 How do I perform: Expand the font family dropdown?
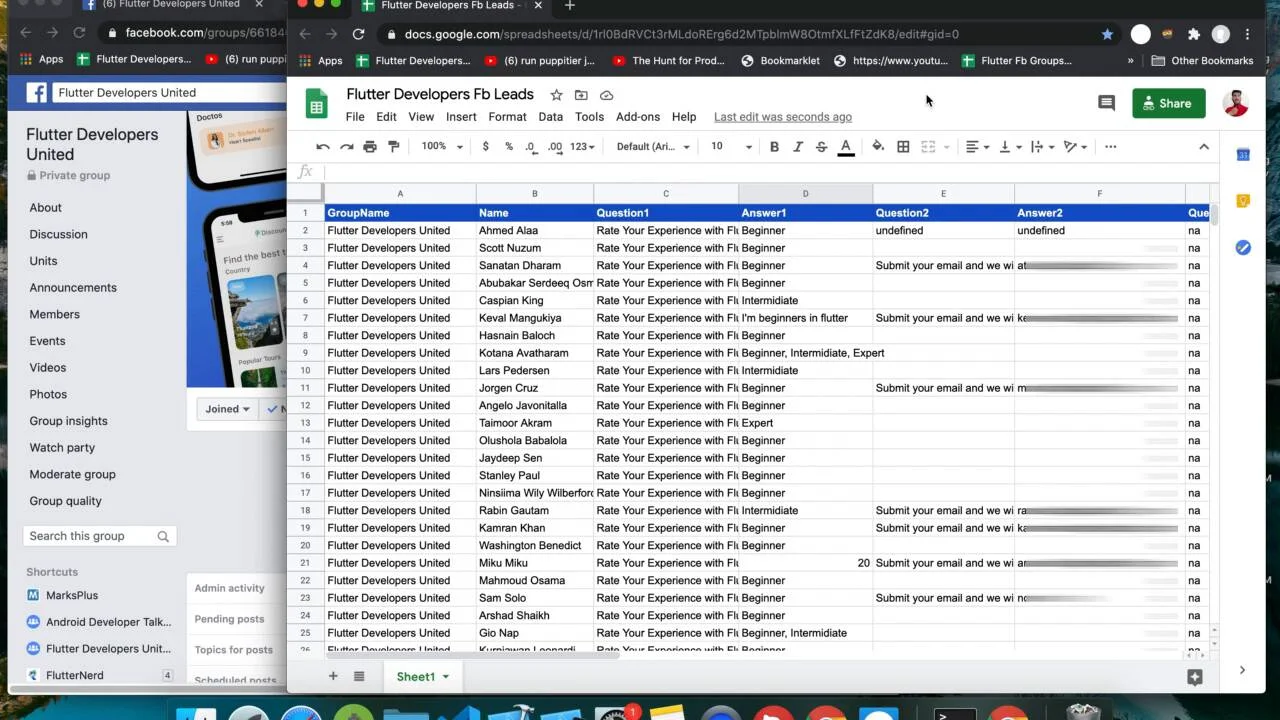click(x=652, y=147)
